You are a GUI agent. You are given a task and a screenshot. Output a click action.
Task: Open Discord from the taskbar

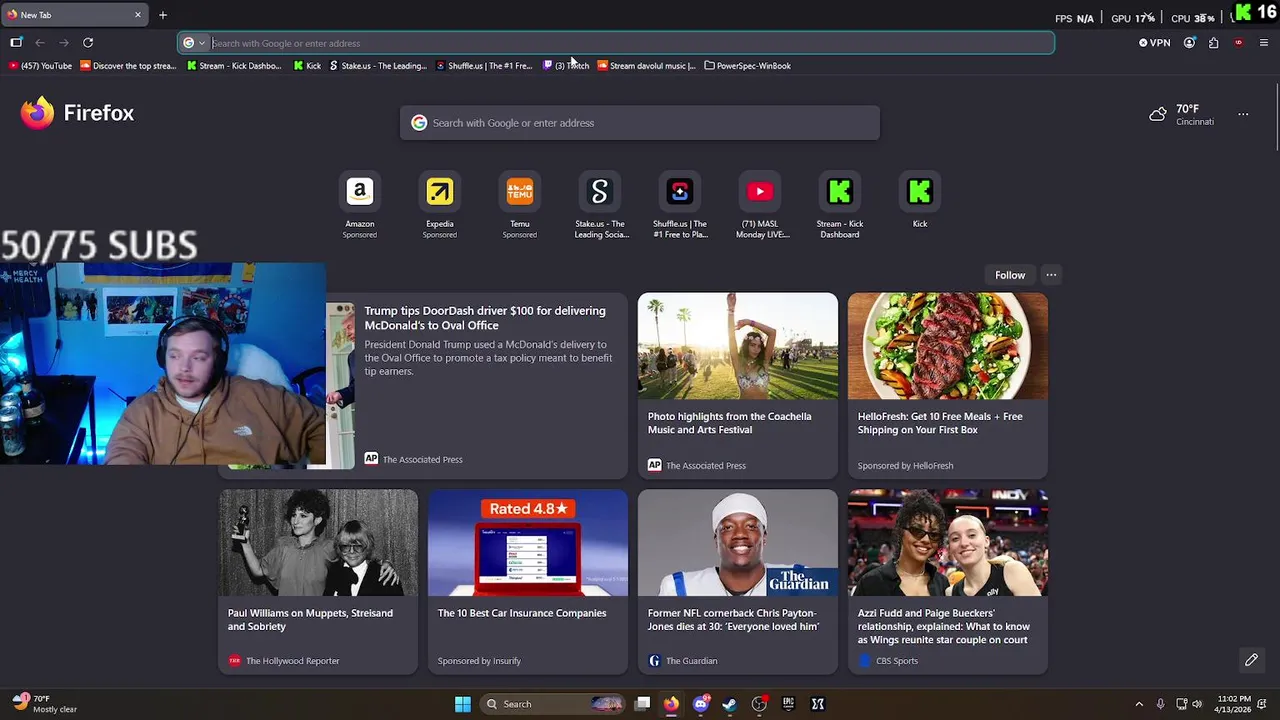(701, 704)
